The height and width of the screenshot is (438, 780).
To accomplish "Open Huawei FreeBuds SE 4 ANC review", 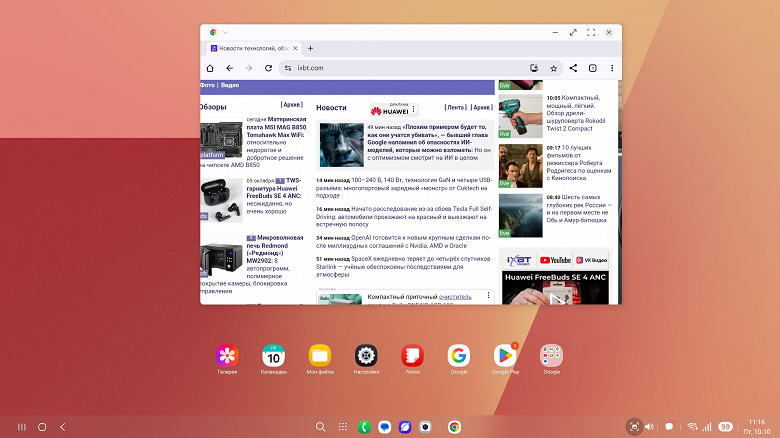I will pyautogui.click(x=274, y=196).
